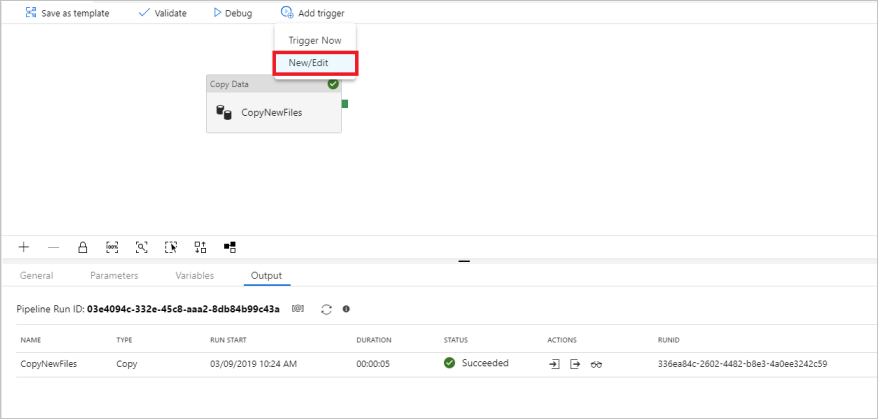This screenshot has width=878, height=419.
Task: Click the ACTIONS column header
Action: point(562,340)
